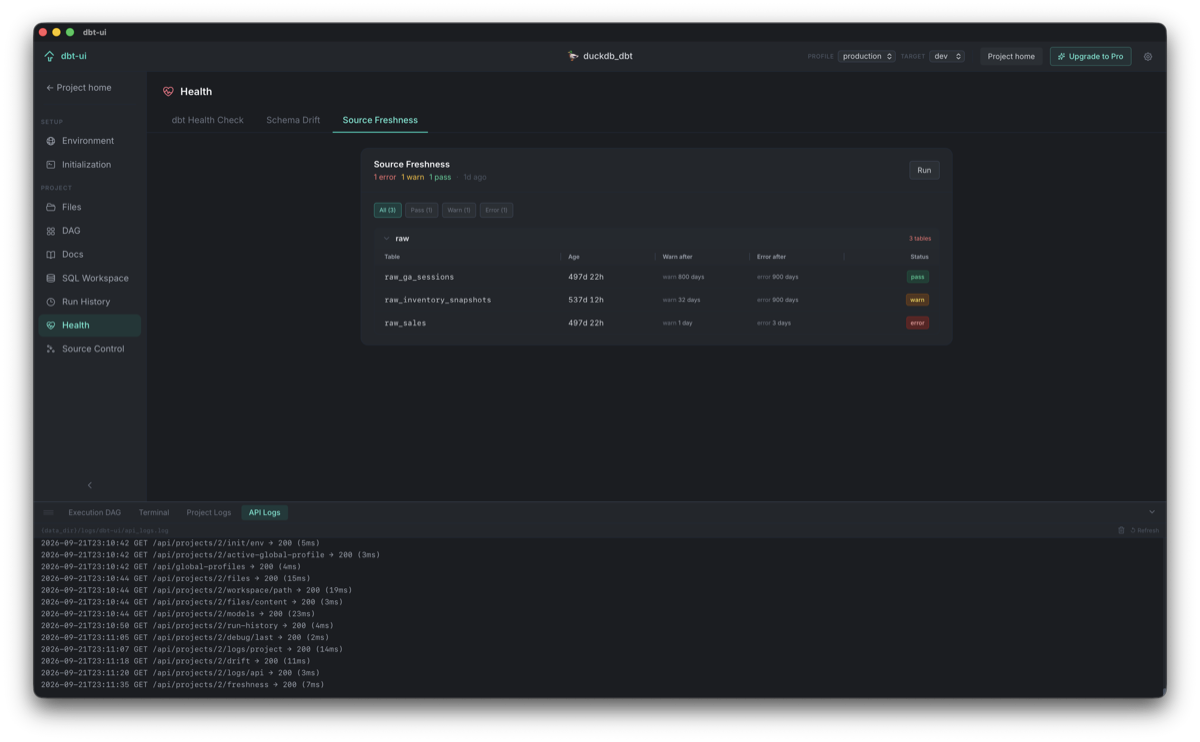Collapse the bottom log panel chevron

pos(1151,512)
